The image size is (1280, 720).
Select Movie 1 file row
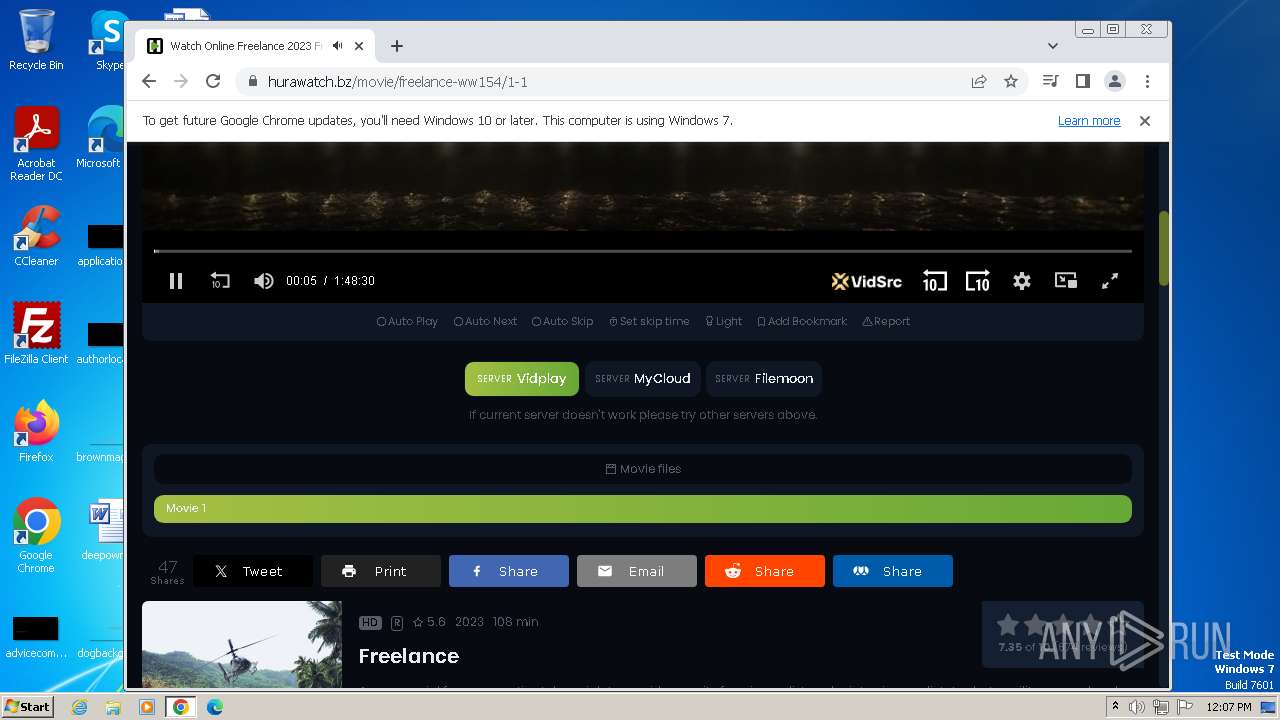pos(643,508)
